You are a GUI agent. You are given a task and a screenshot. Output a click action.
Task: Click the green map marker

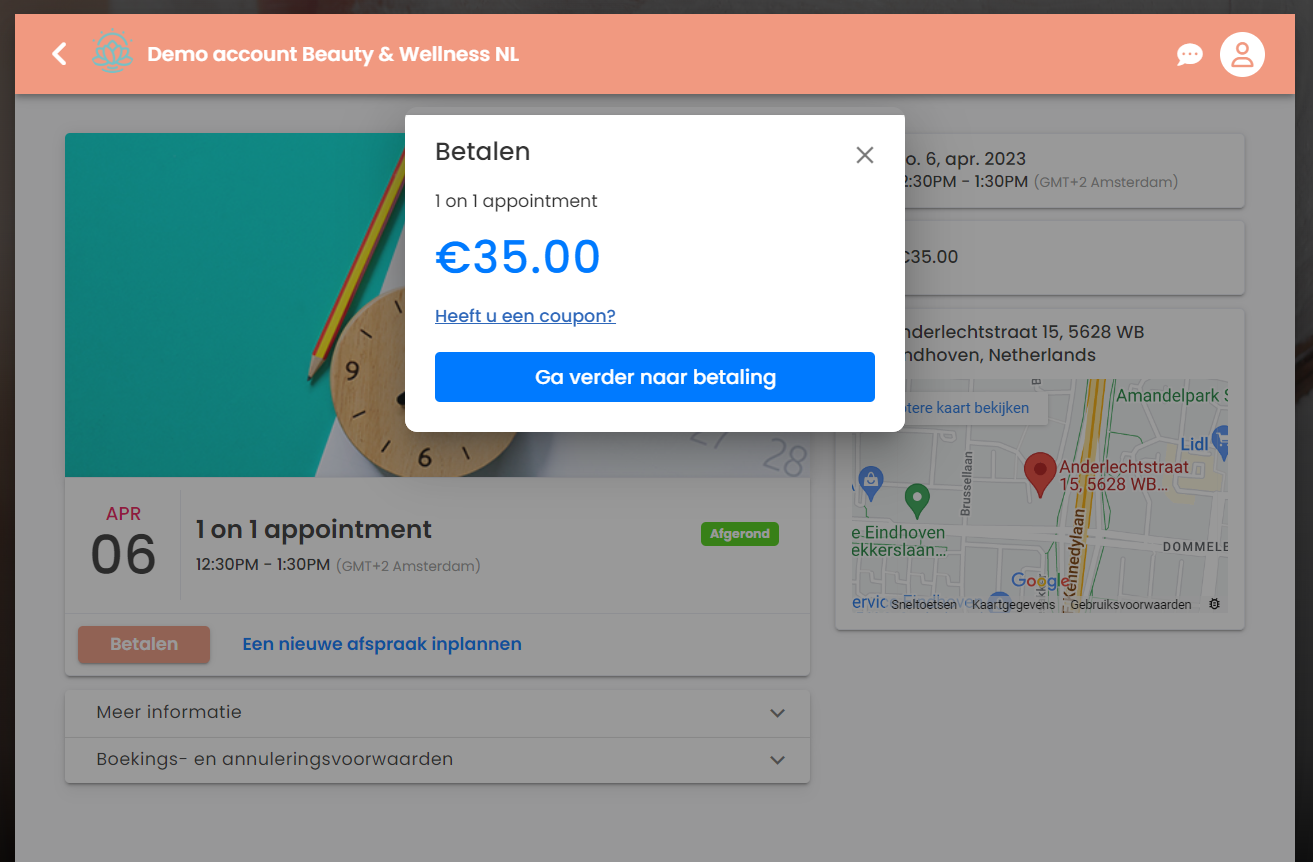[916, 499]
